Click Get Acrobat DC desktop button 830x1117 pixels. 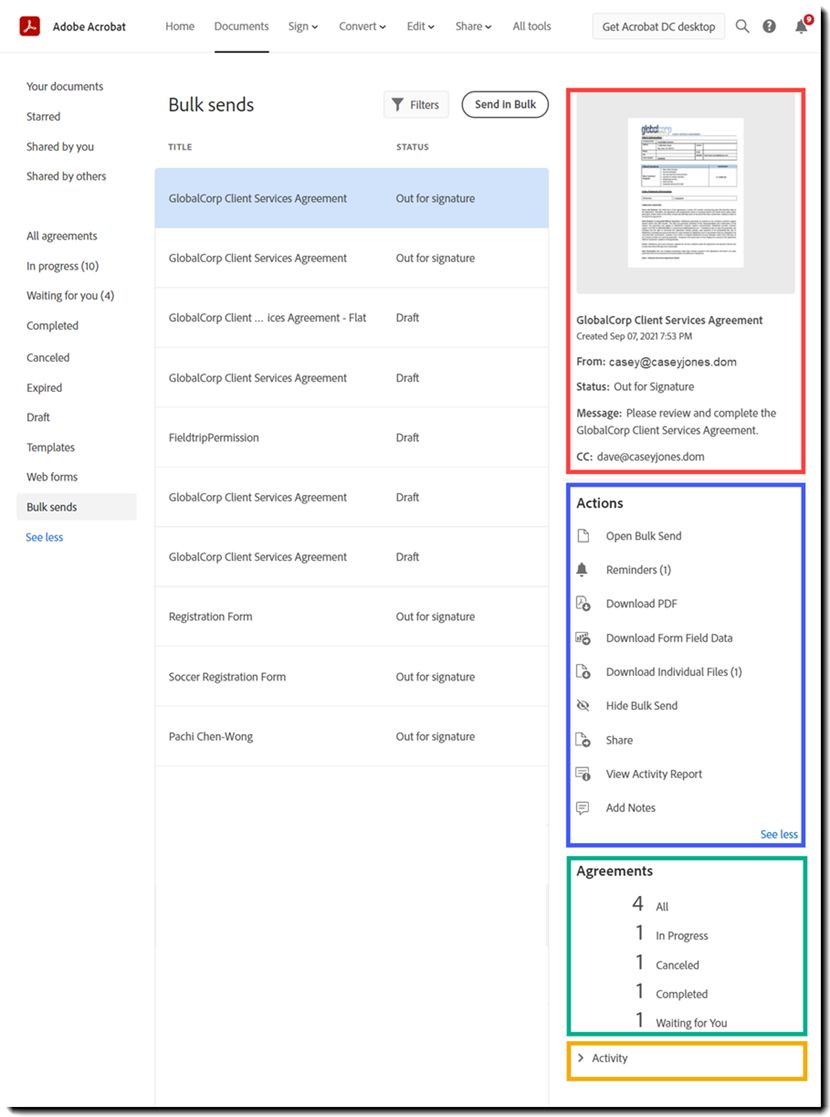(658, 26)
